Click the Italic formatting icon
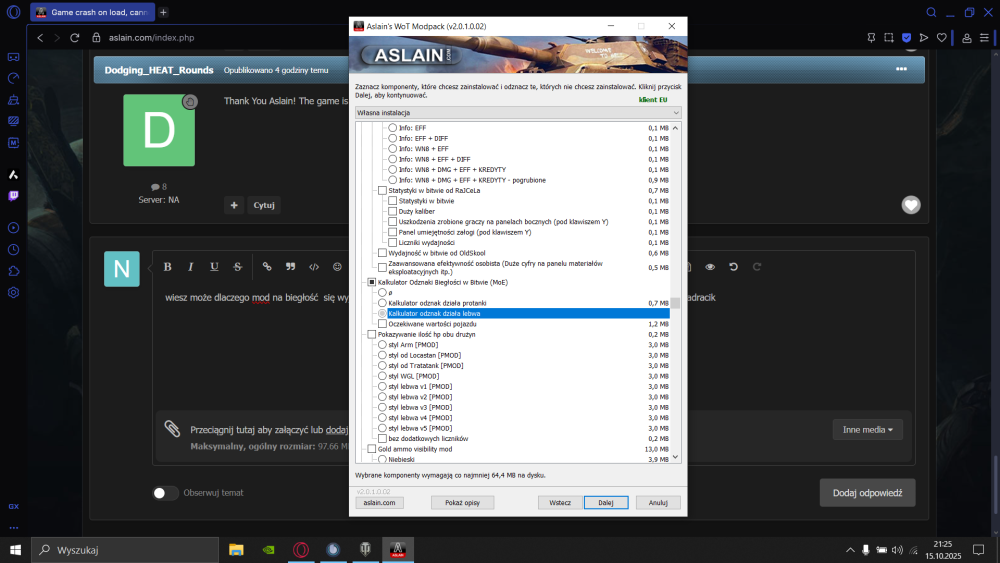Image resolution: width=1000 pixels, height=563 pixels. (190, 267)
